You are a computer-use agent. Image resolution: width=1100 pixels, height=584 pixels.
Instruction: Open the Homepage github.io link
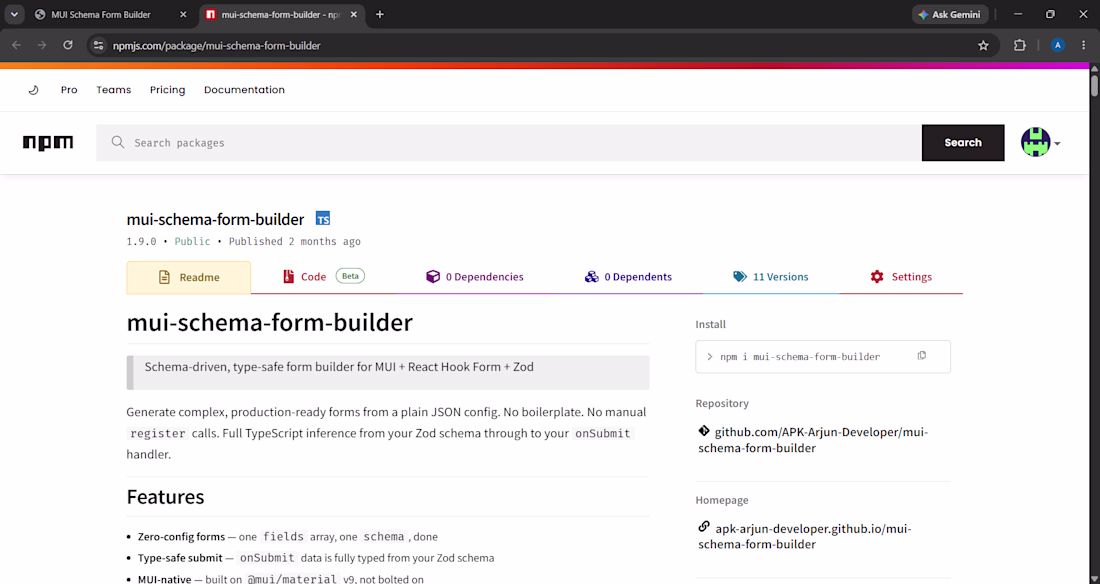(x=805, y=536)
